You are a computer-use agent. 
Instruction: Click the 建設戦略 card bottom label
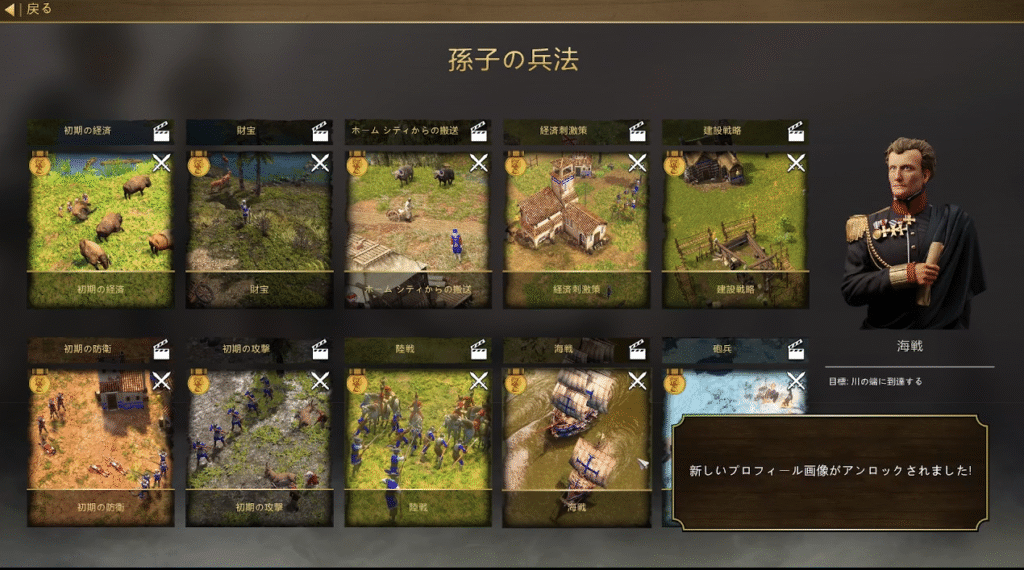click(735, 289)
